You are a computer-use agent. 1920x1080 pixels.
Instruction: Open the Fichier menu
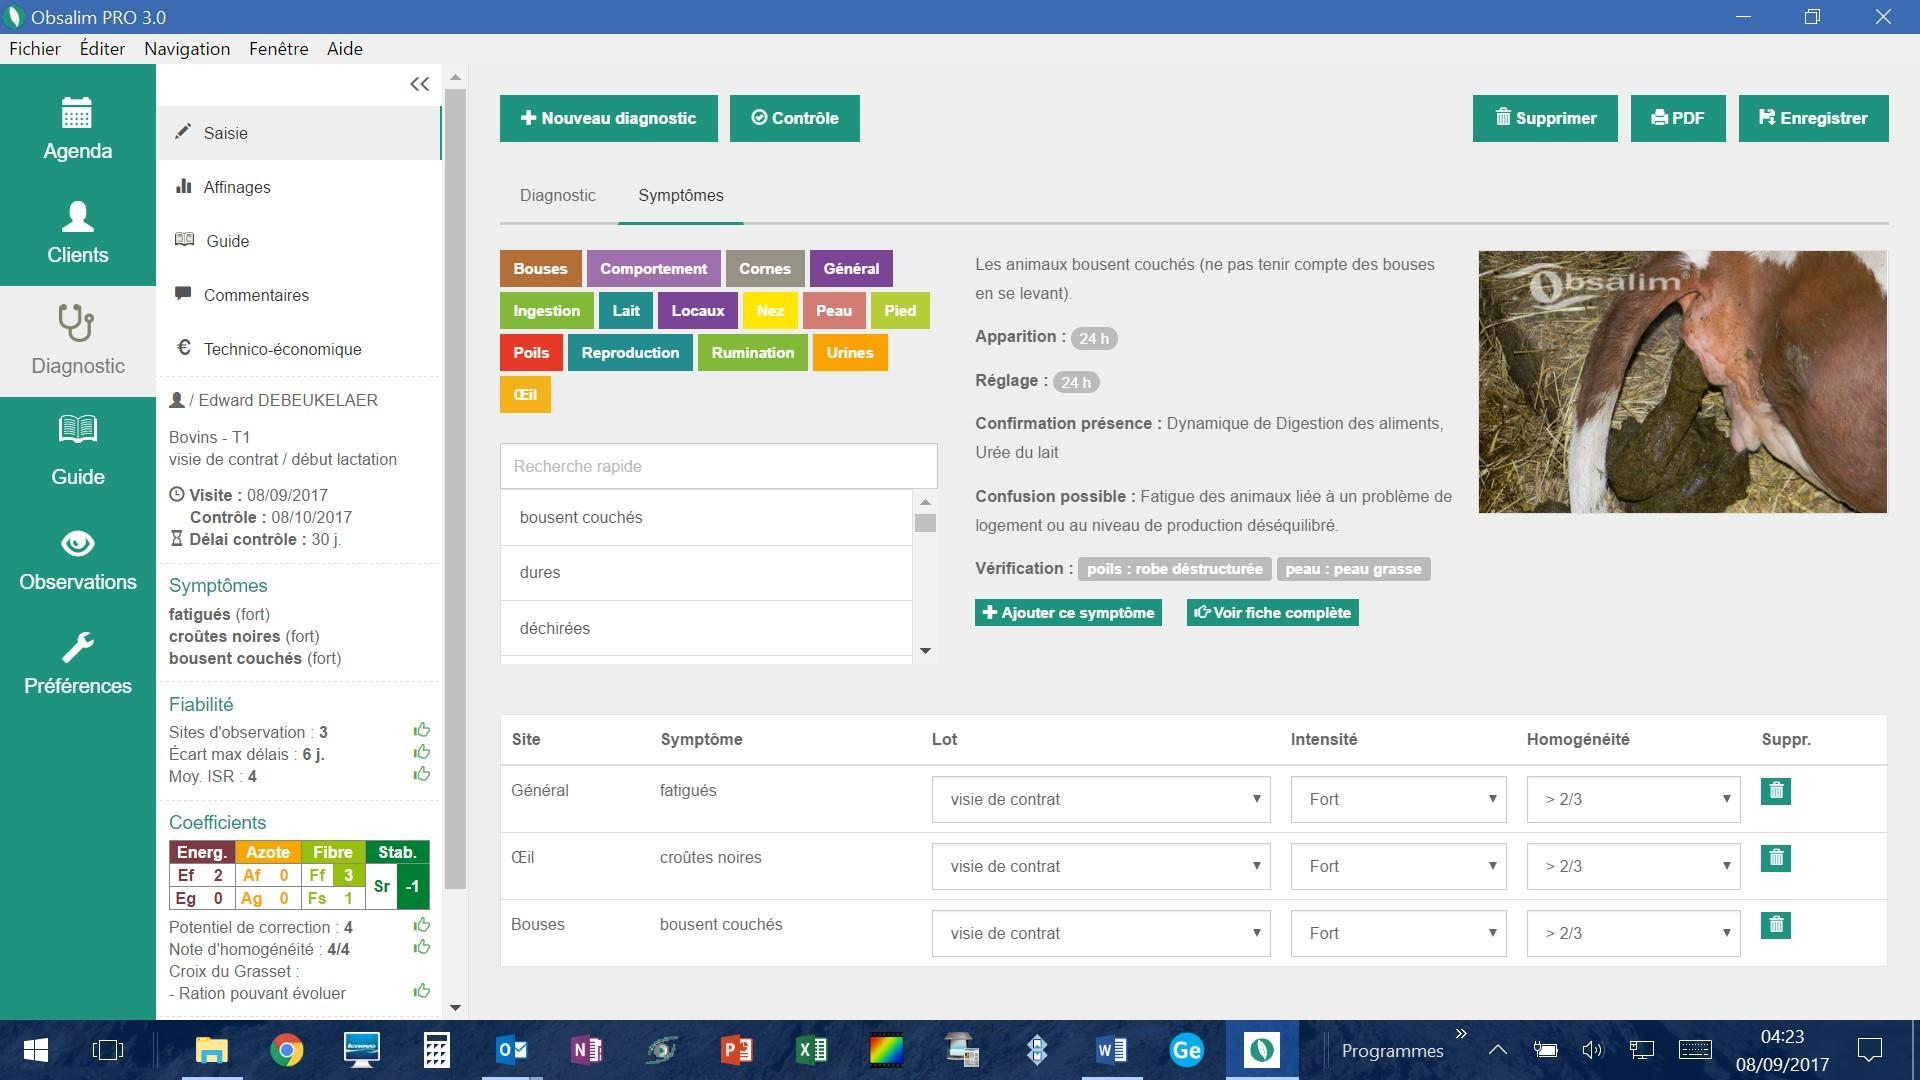click(35, 49)
